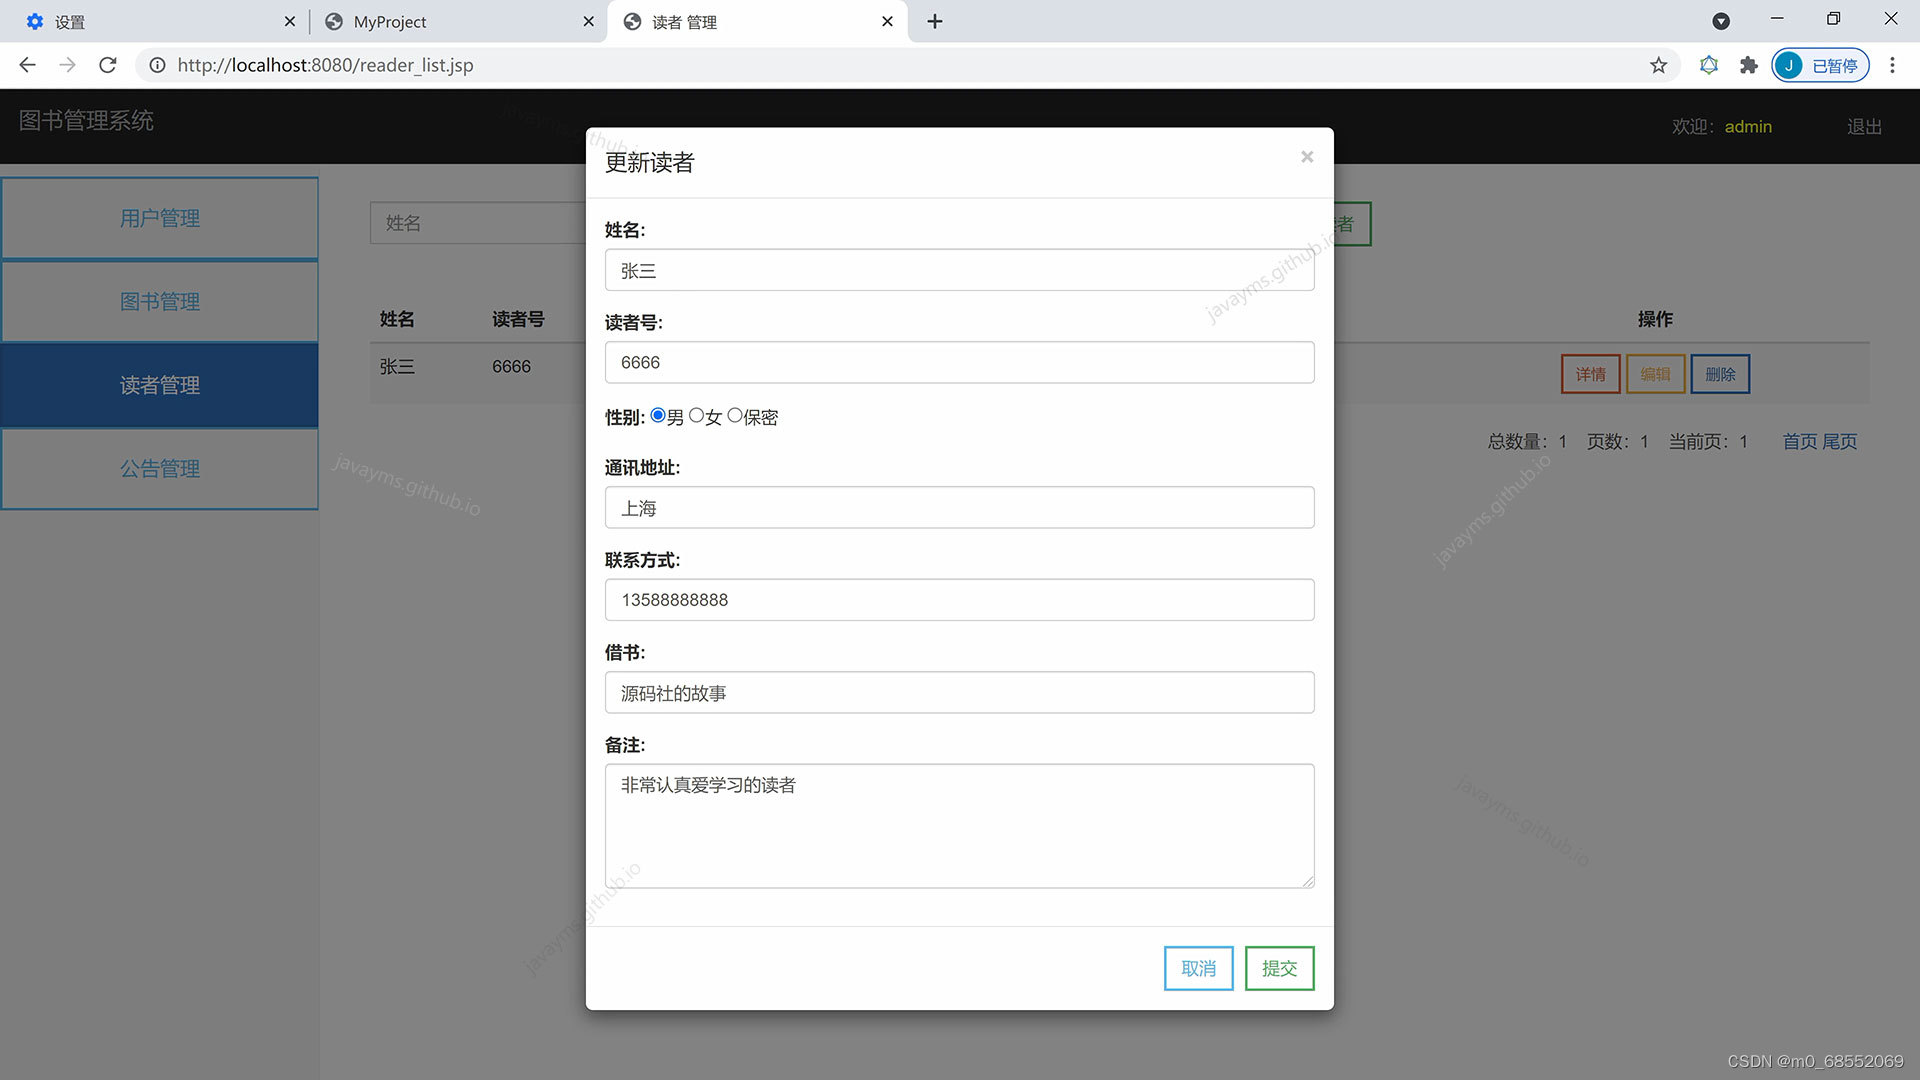Open the Chrome three-dot menu
Viewport: 1920px width, 1080px height.
(x=1892, y=65)
